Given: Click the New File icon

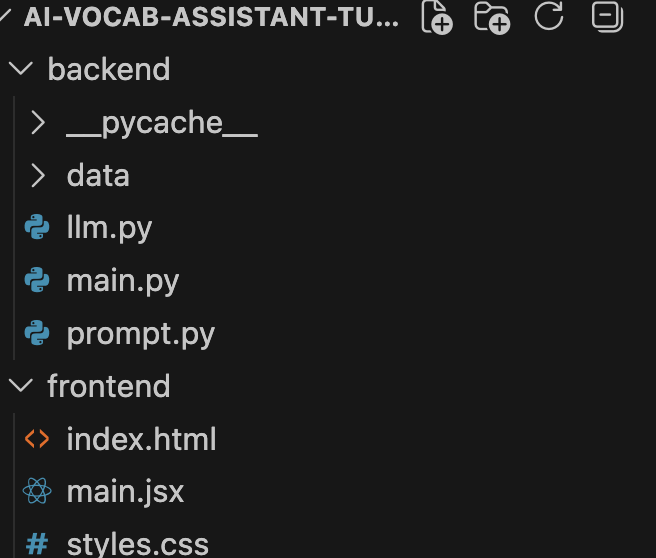Looking at the screenshot, I should (437, 17).
